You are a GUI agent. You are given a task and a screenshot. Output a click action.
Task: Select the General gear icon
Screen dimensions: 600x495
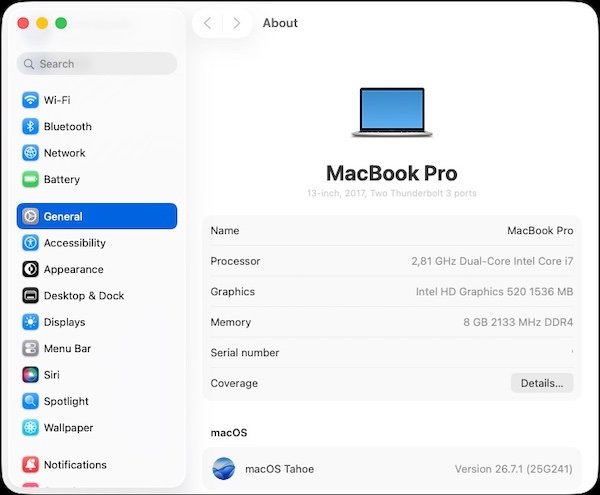(30, 217)
